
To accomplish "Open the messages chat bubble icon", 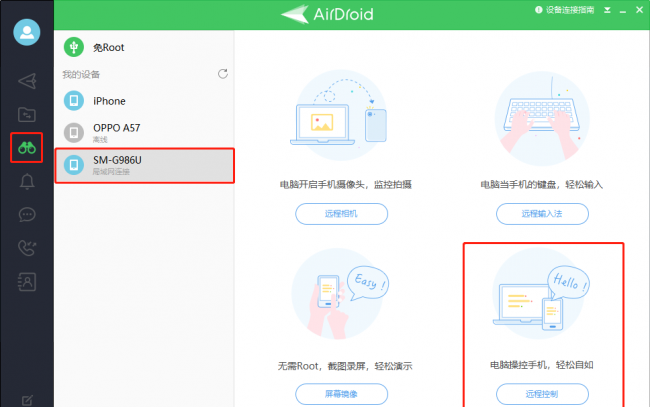I will click(27, 215).
